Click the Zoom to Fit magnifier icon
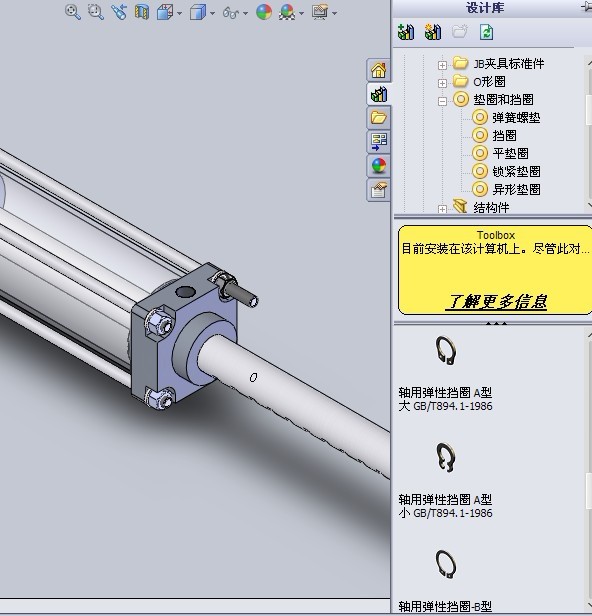Screen dimensions: 592x616 (x=73, y=12)
